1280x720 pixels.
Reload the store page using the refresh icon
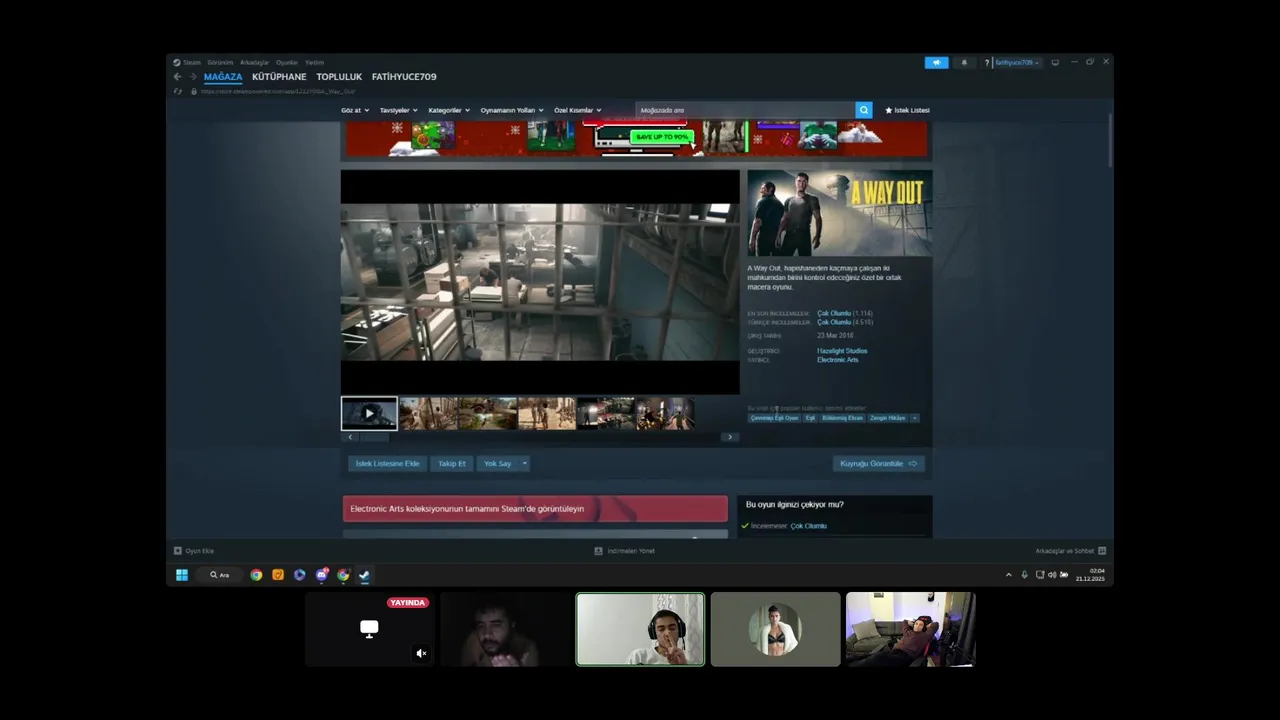(x=178, y=91)
